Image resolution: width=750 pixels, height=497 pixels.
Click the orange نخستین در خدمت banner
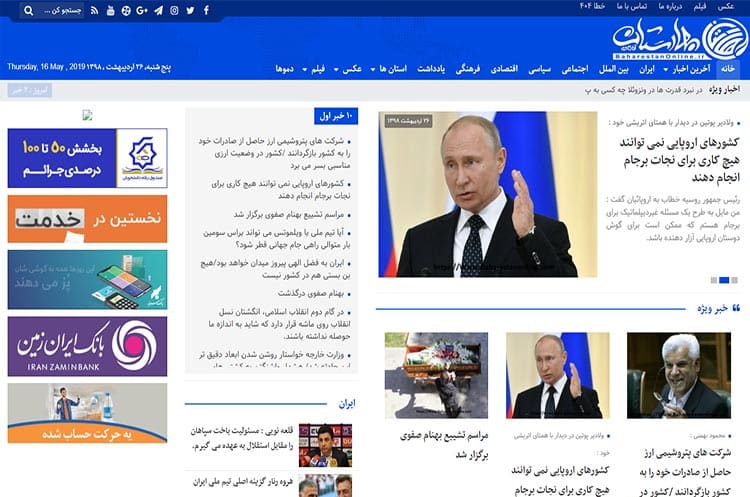tap(88, 219)
